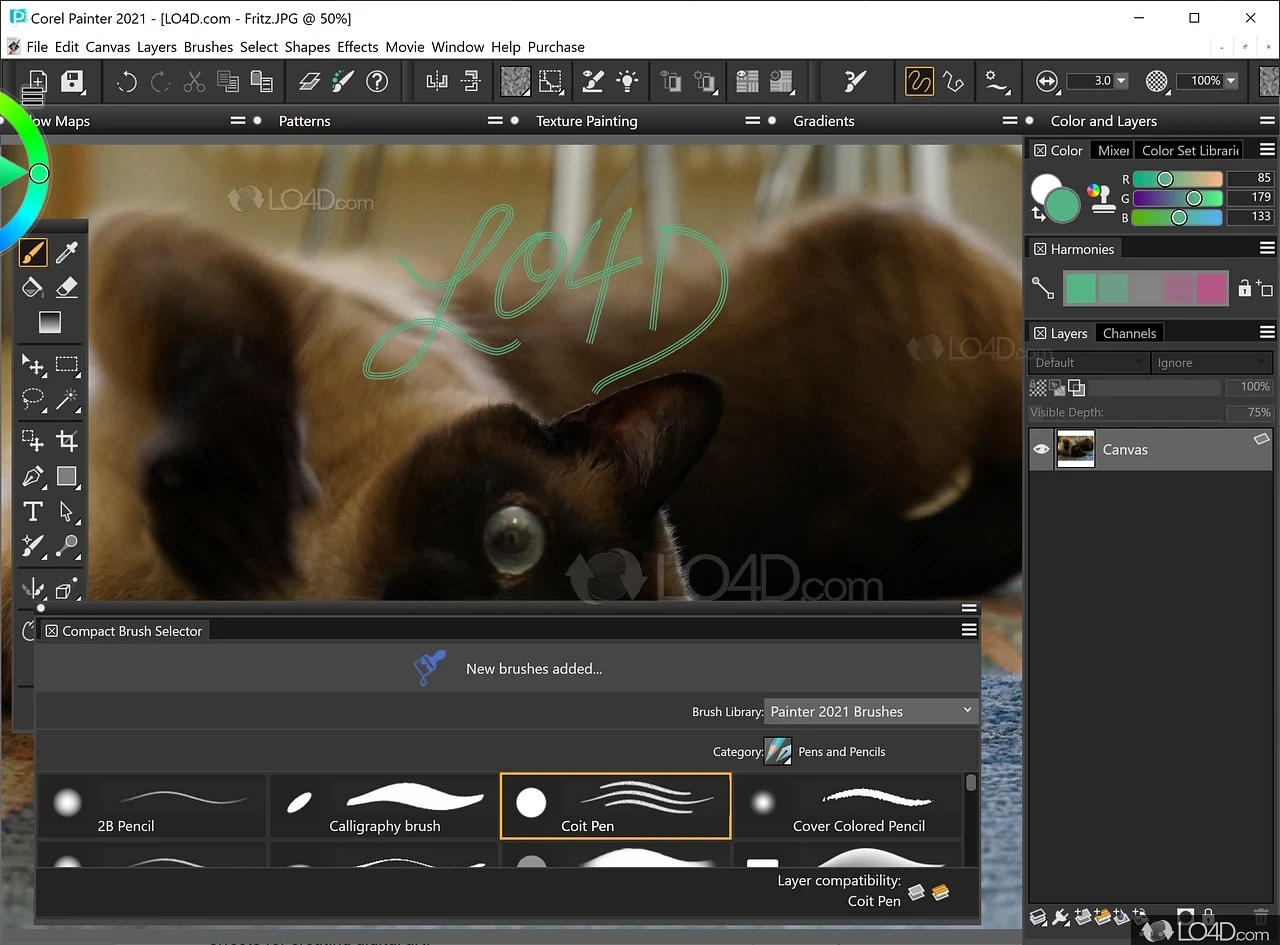Select the Crop tool

click(x=67, y=440)
